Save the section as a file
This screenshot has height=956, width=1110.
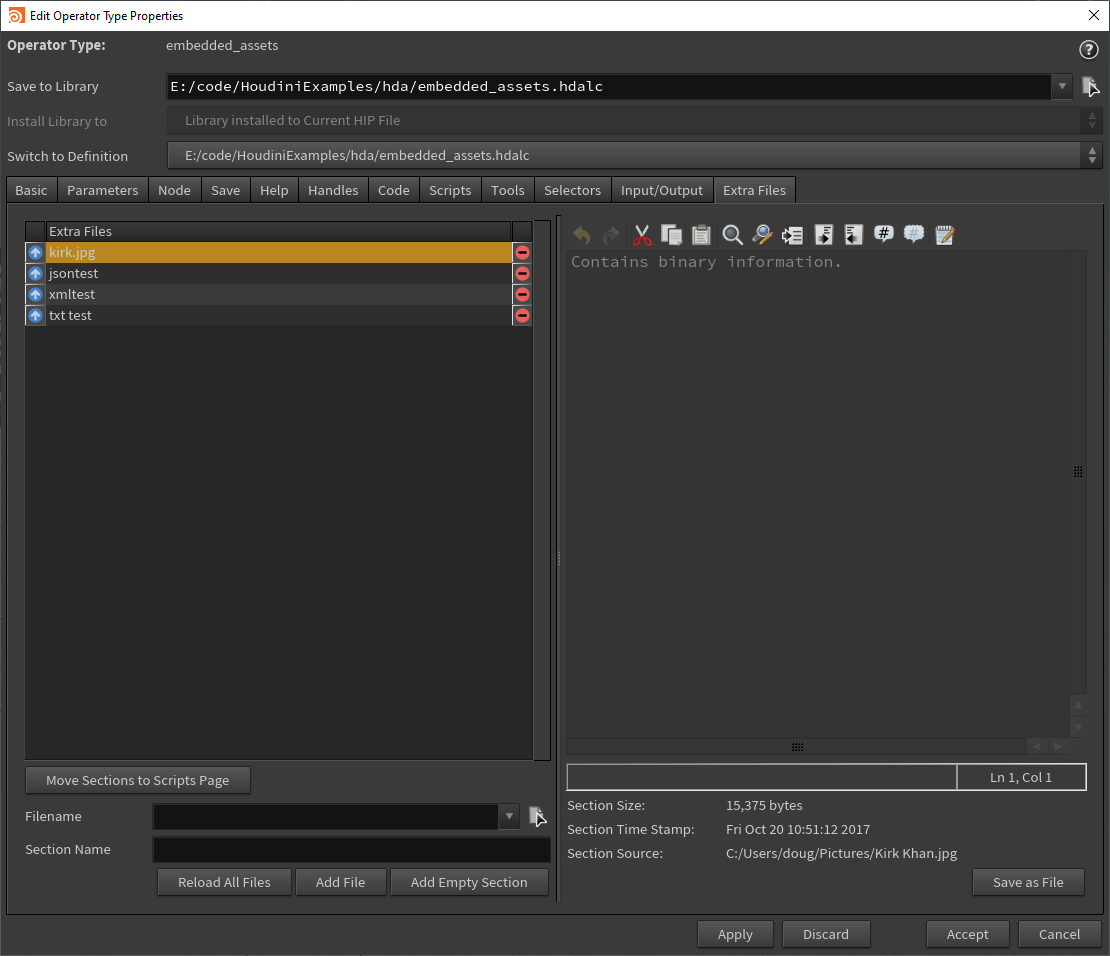coord(1028,882)
